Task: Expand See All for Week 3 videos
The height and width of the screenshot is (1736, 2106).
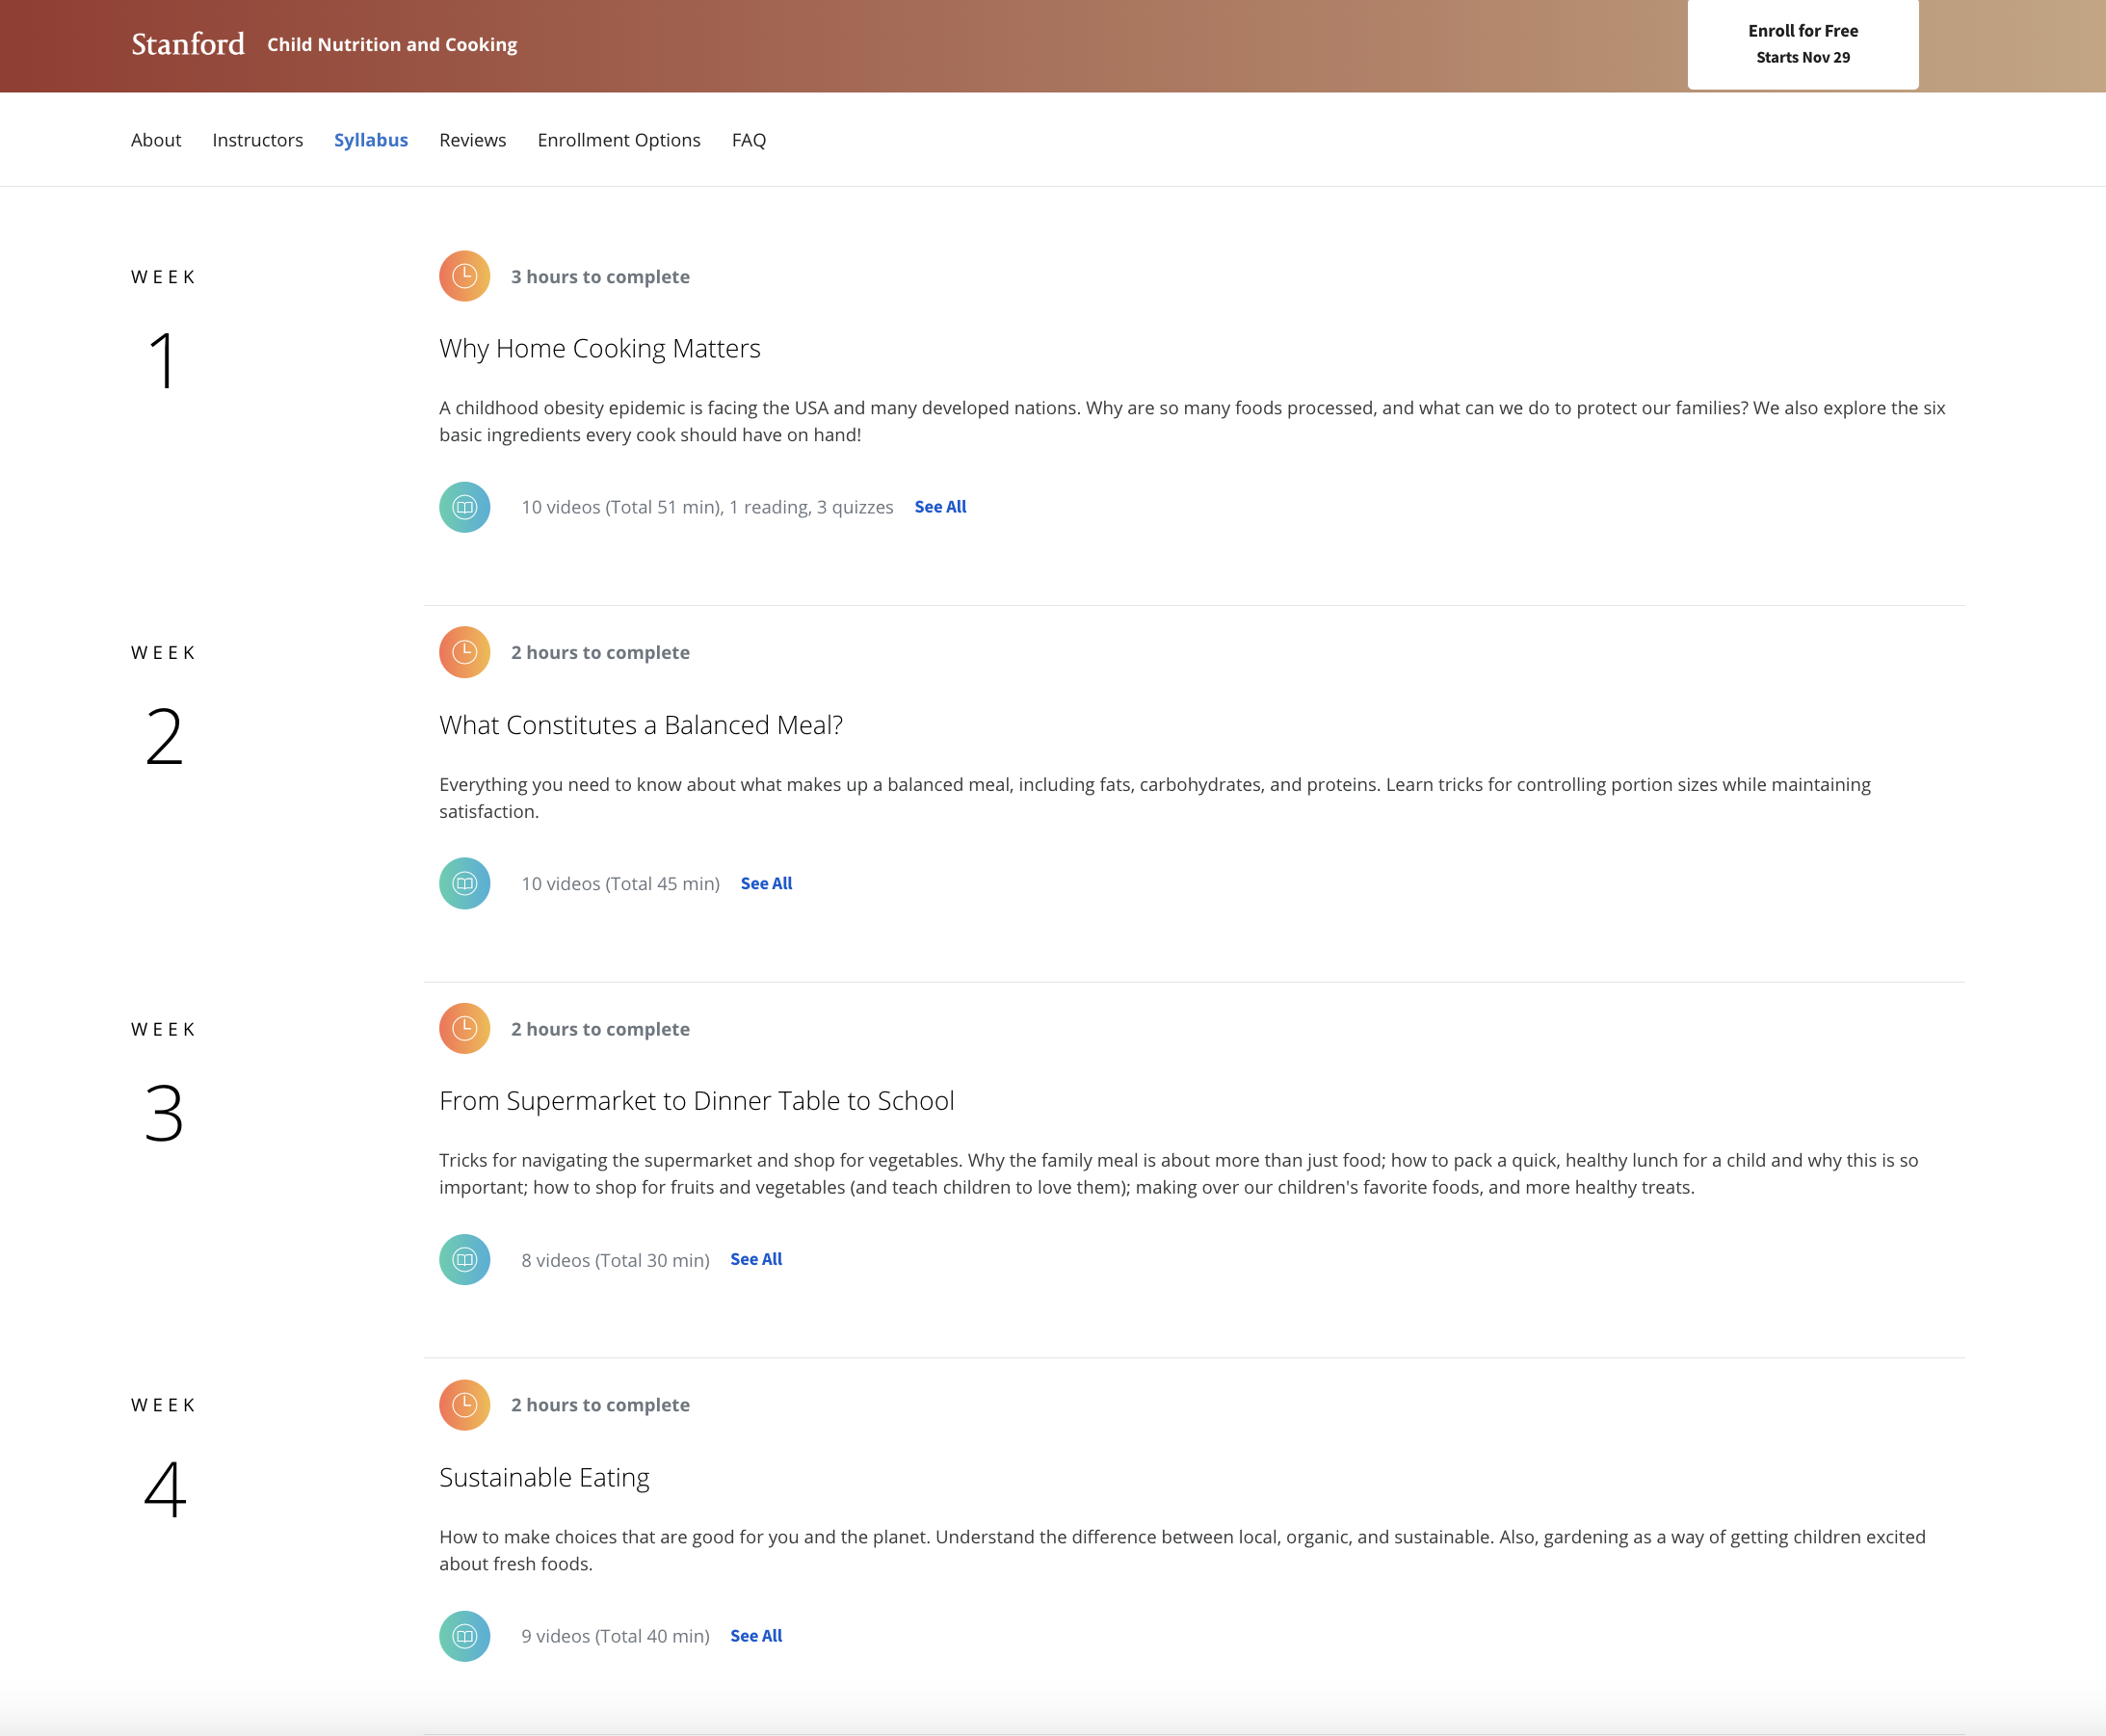Action: point(756,1259)
